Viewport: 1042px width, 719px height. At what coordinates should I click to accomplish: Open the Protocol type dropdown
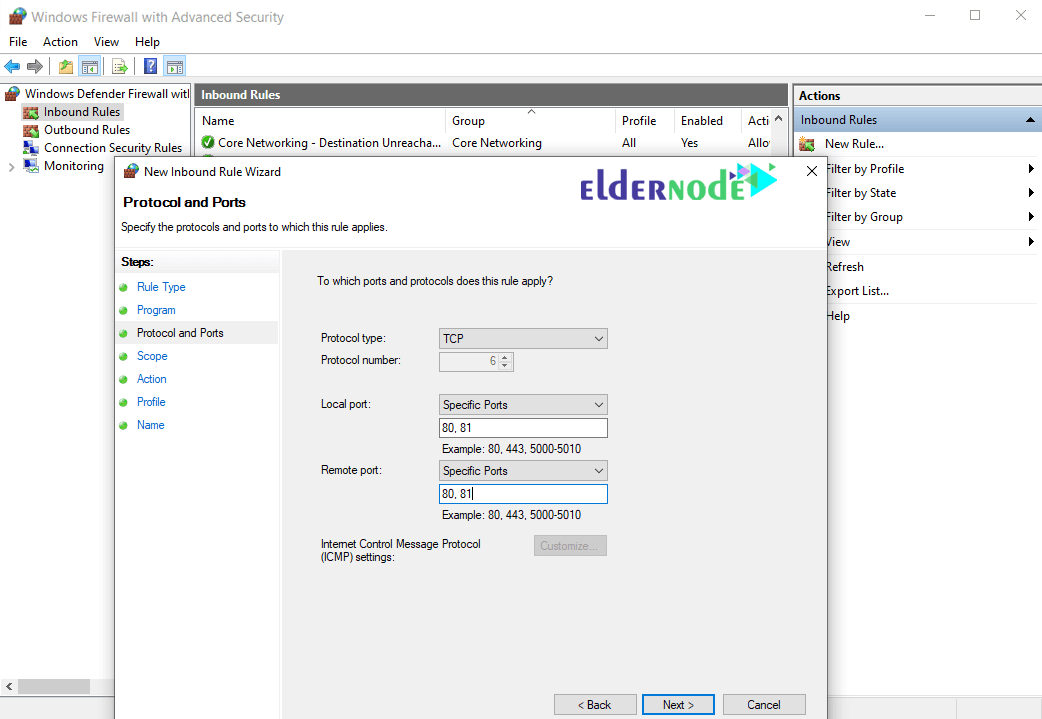(523, 339)
